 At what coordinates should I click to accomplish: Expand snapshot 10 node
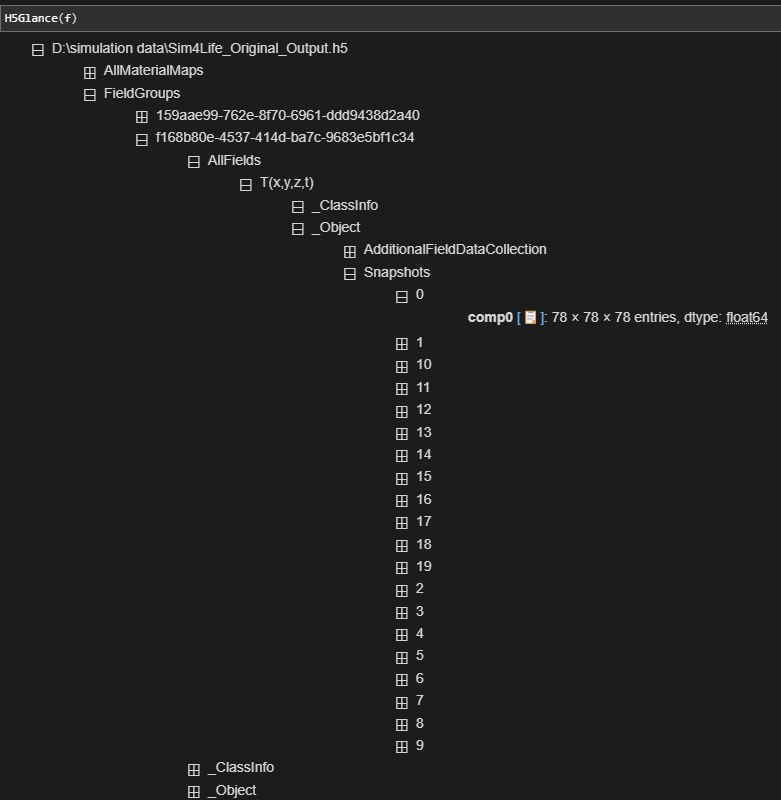(402, 366)
